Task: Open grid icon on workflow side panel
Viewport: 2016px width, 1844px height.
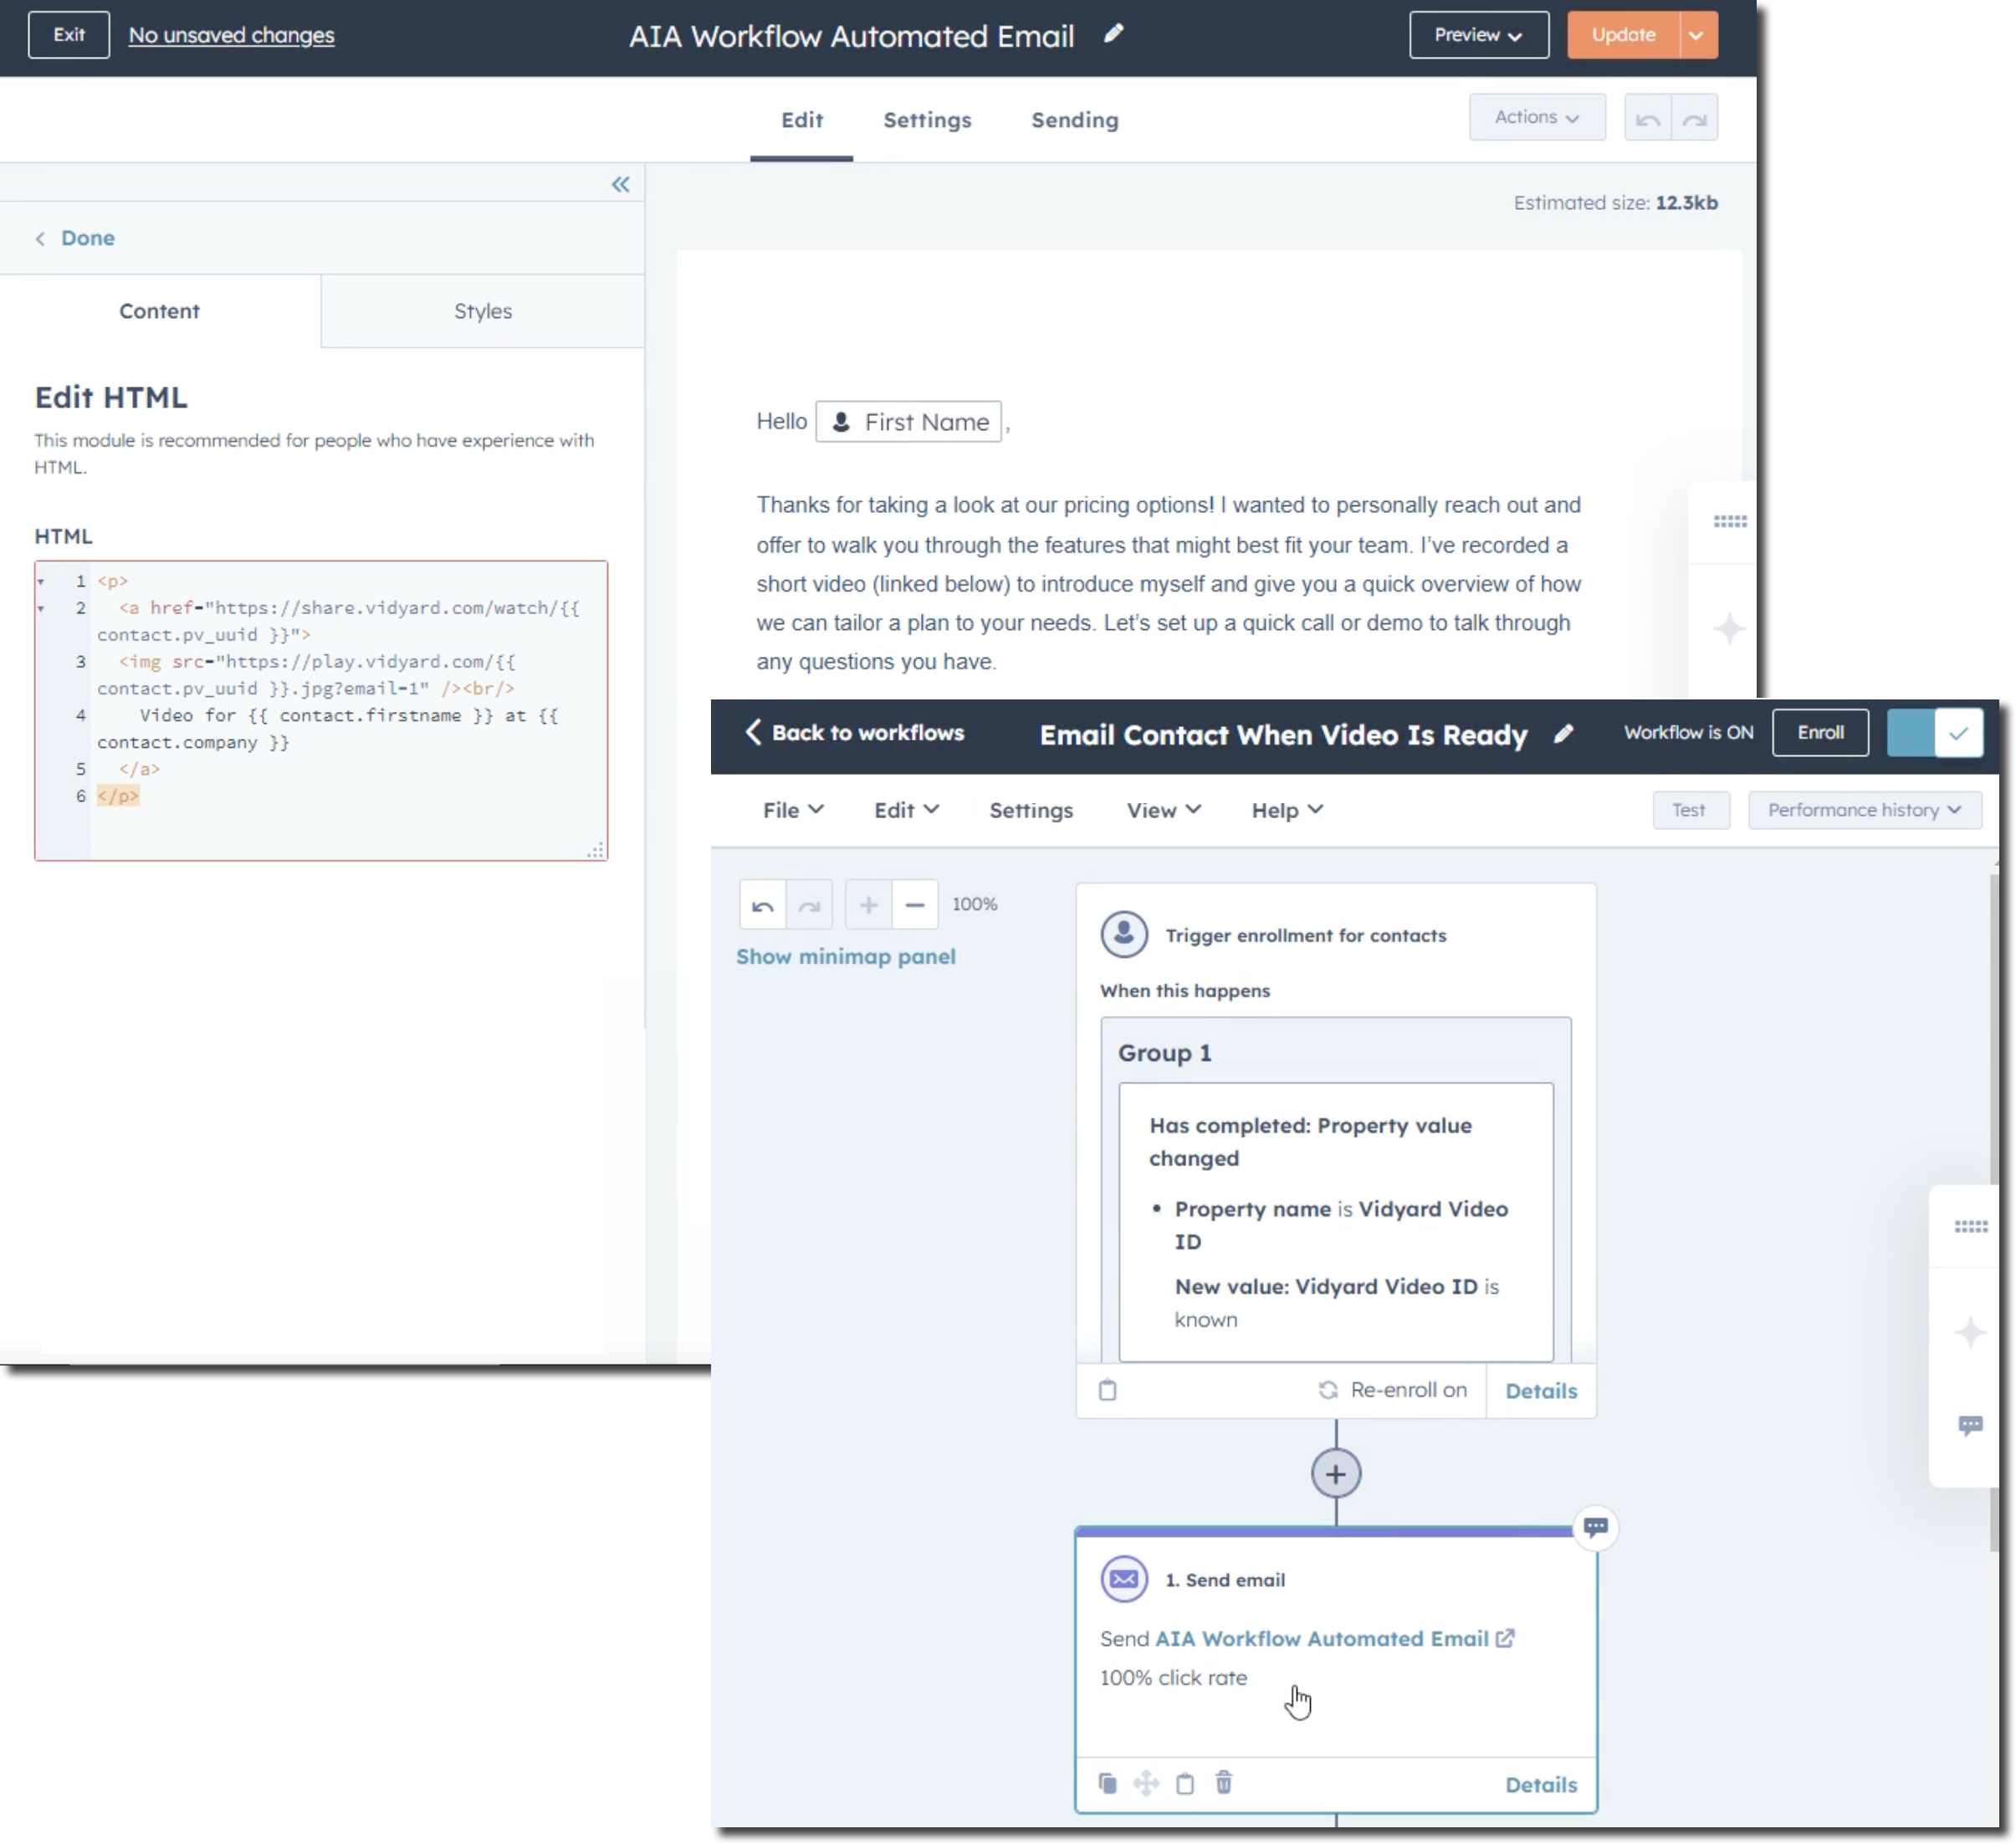Action: [x=1970, y=1226]
